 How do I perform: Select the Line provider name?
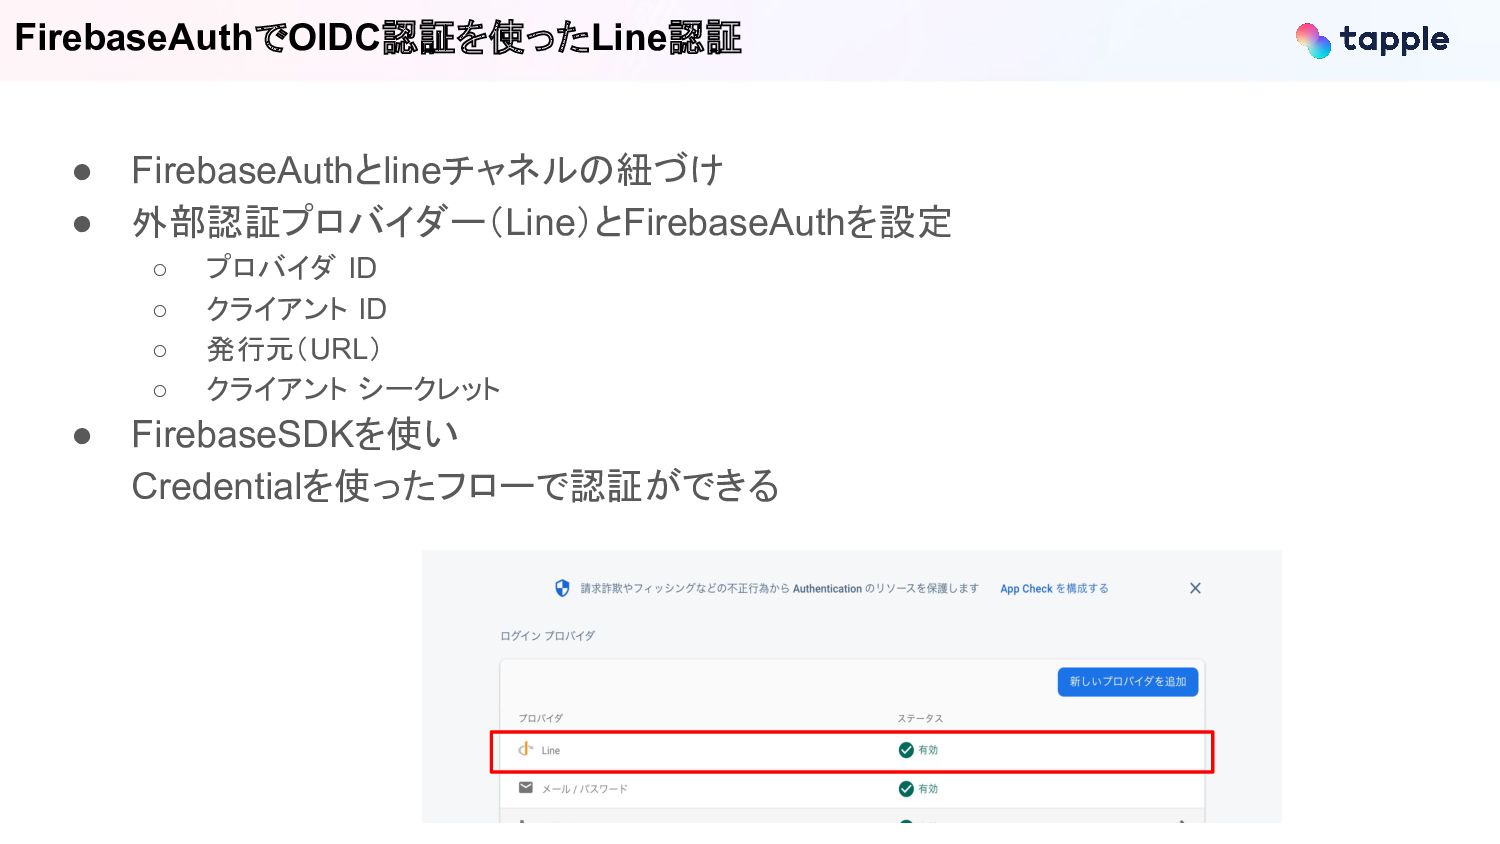pyautogui.click(x=551, y=751)
